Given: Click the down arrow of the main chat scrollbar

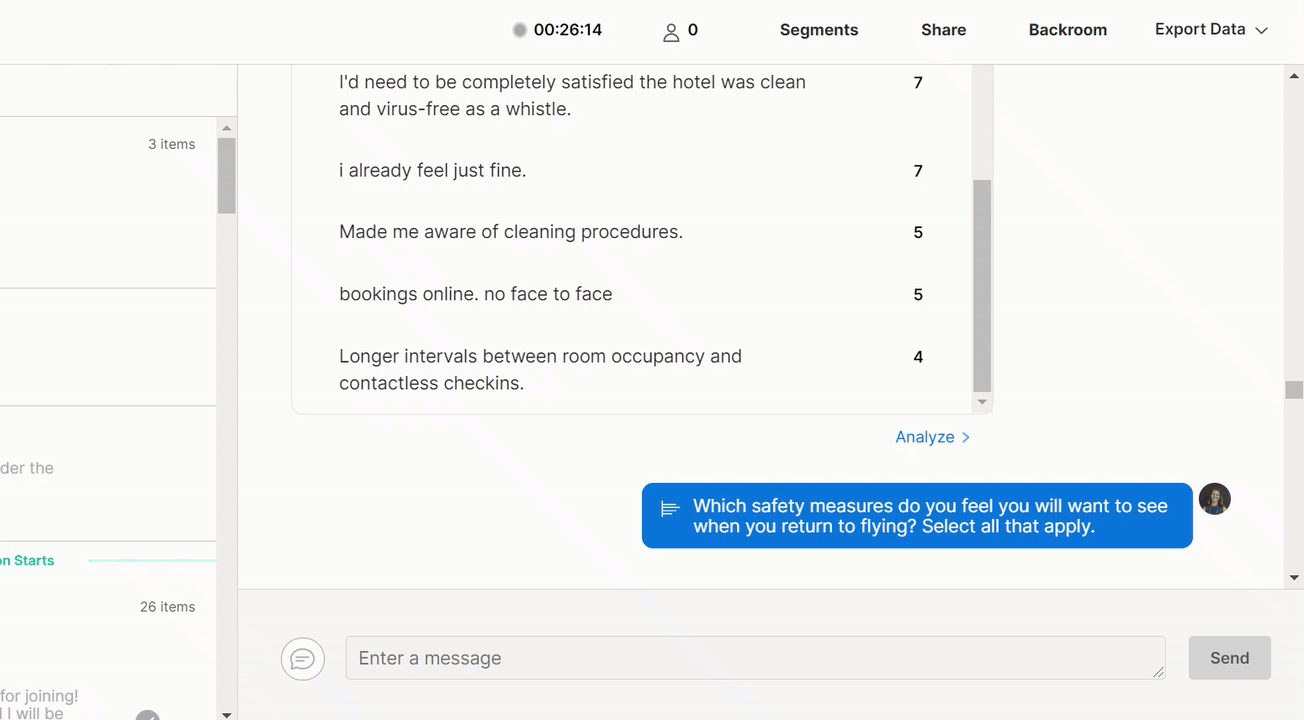Looking at the screenshot, I should tap(1294, 578).
